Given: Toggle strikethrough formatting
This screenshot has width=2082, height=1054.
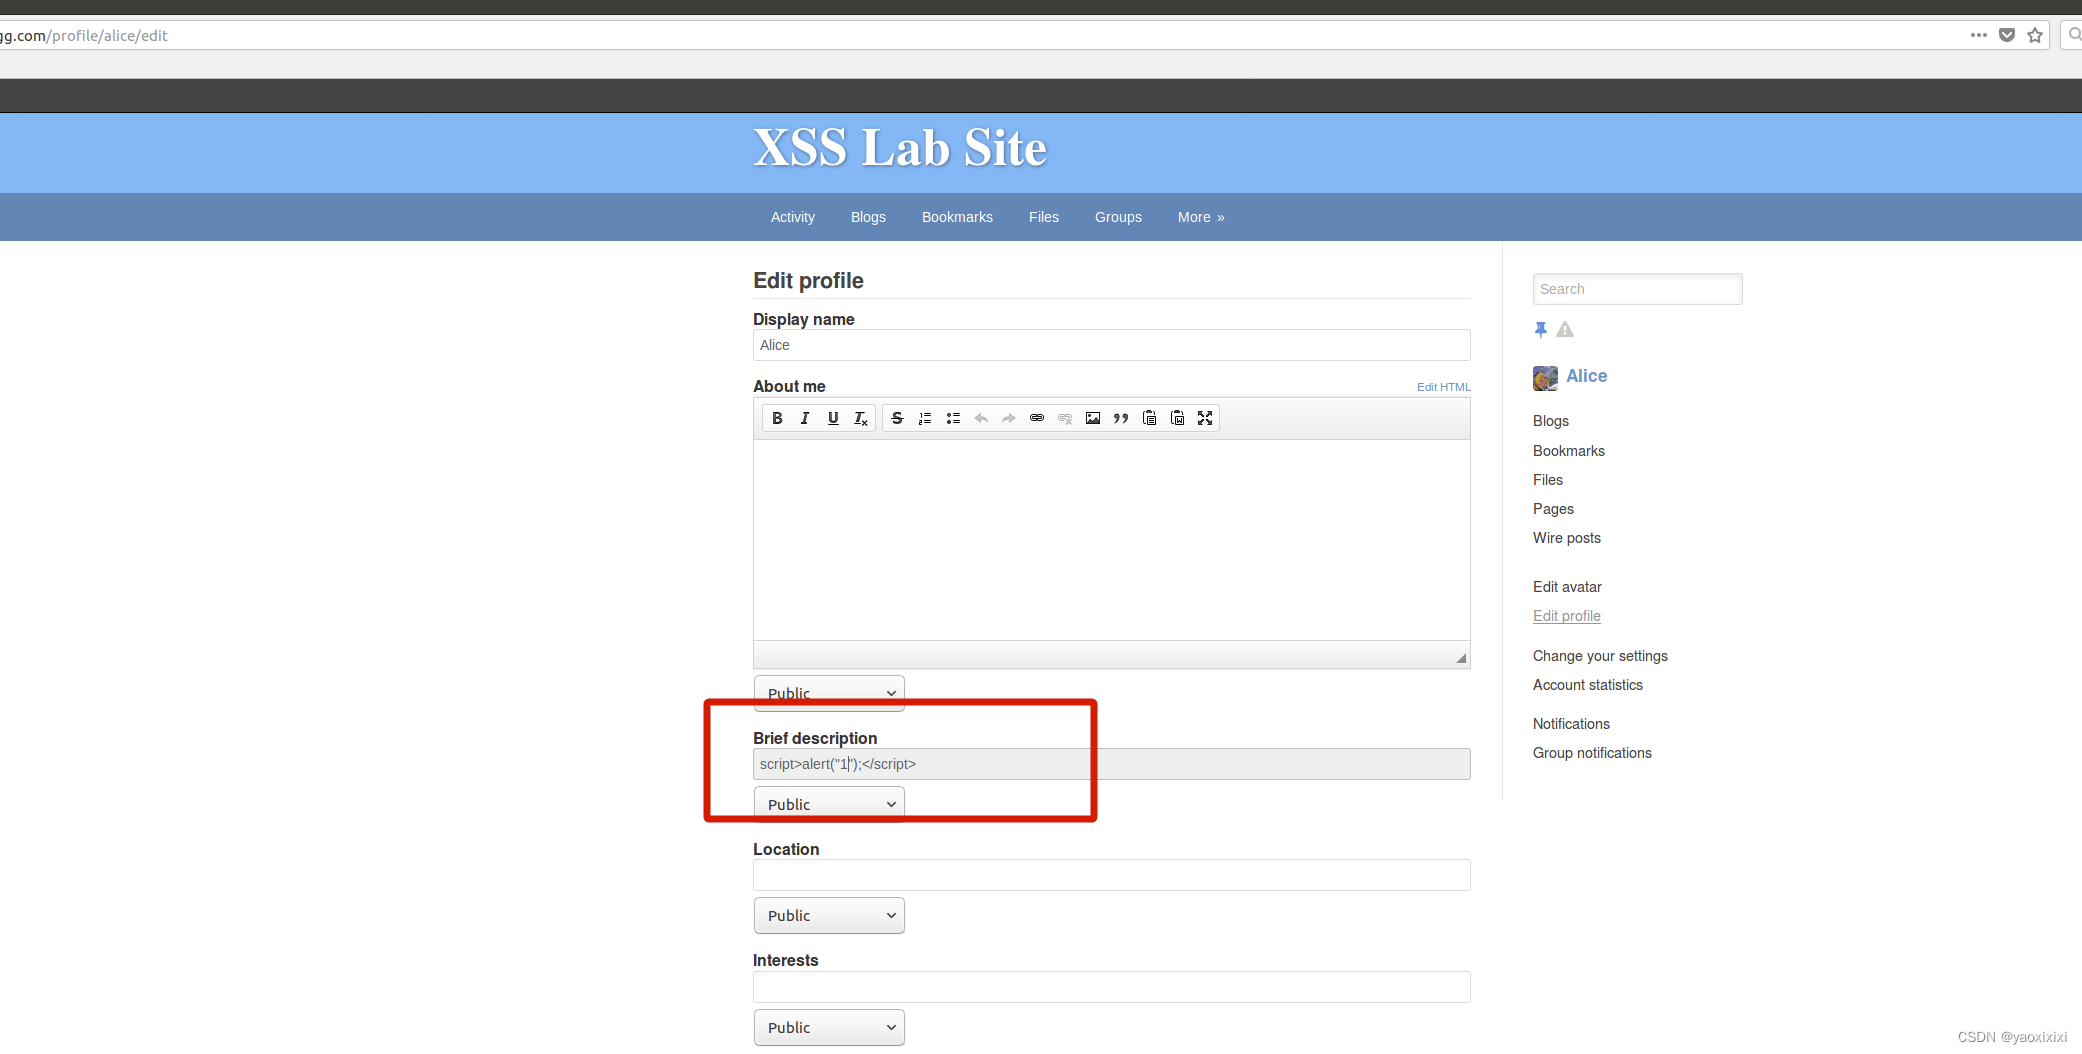Looking at the screenshot, I should [x=897, y=418].
